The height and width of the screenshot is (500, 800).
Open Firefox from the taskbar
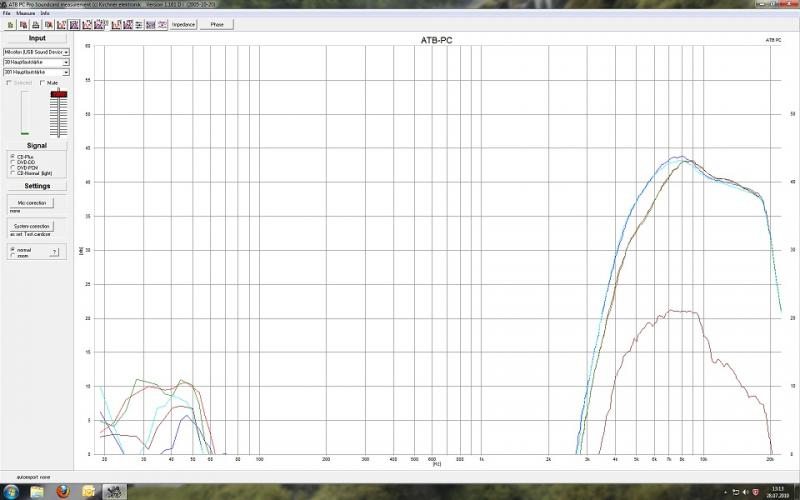tap(62, 492)
